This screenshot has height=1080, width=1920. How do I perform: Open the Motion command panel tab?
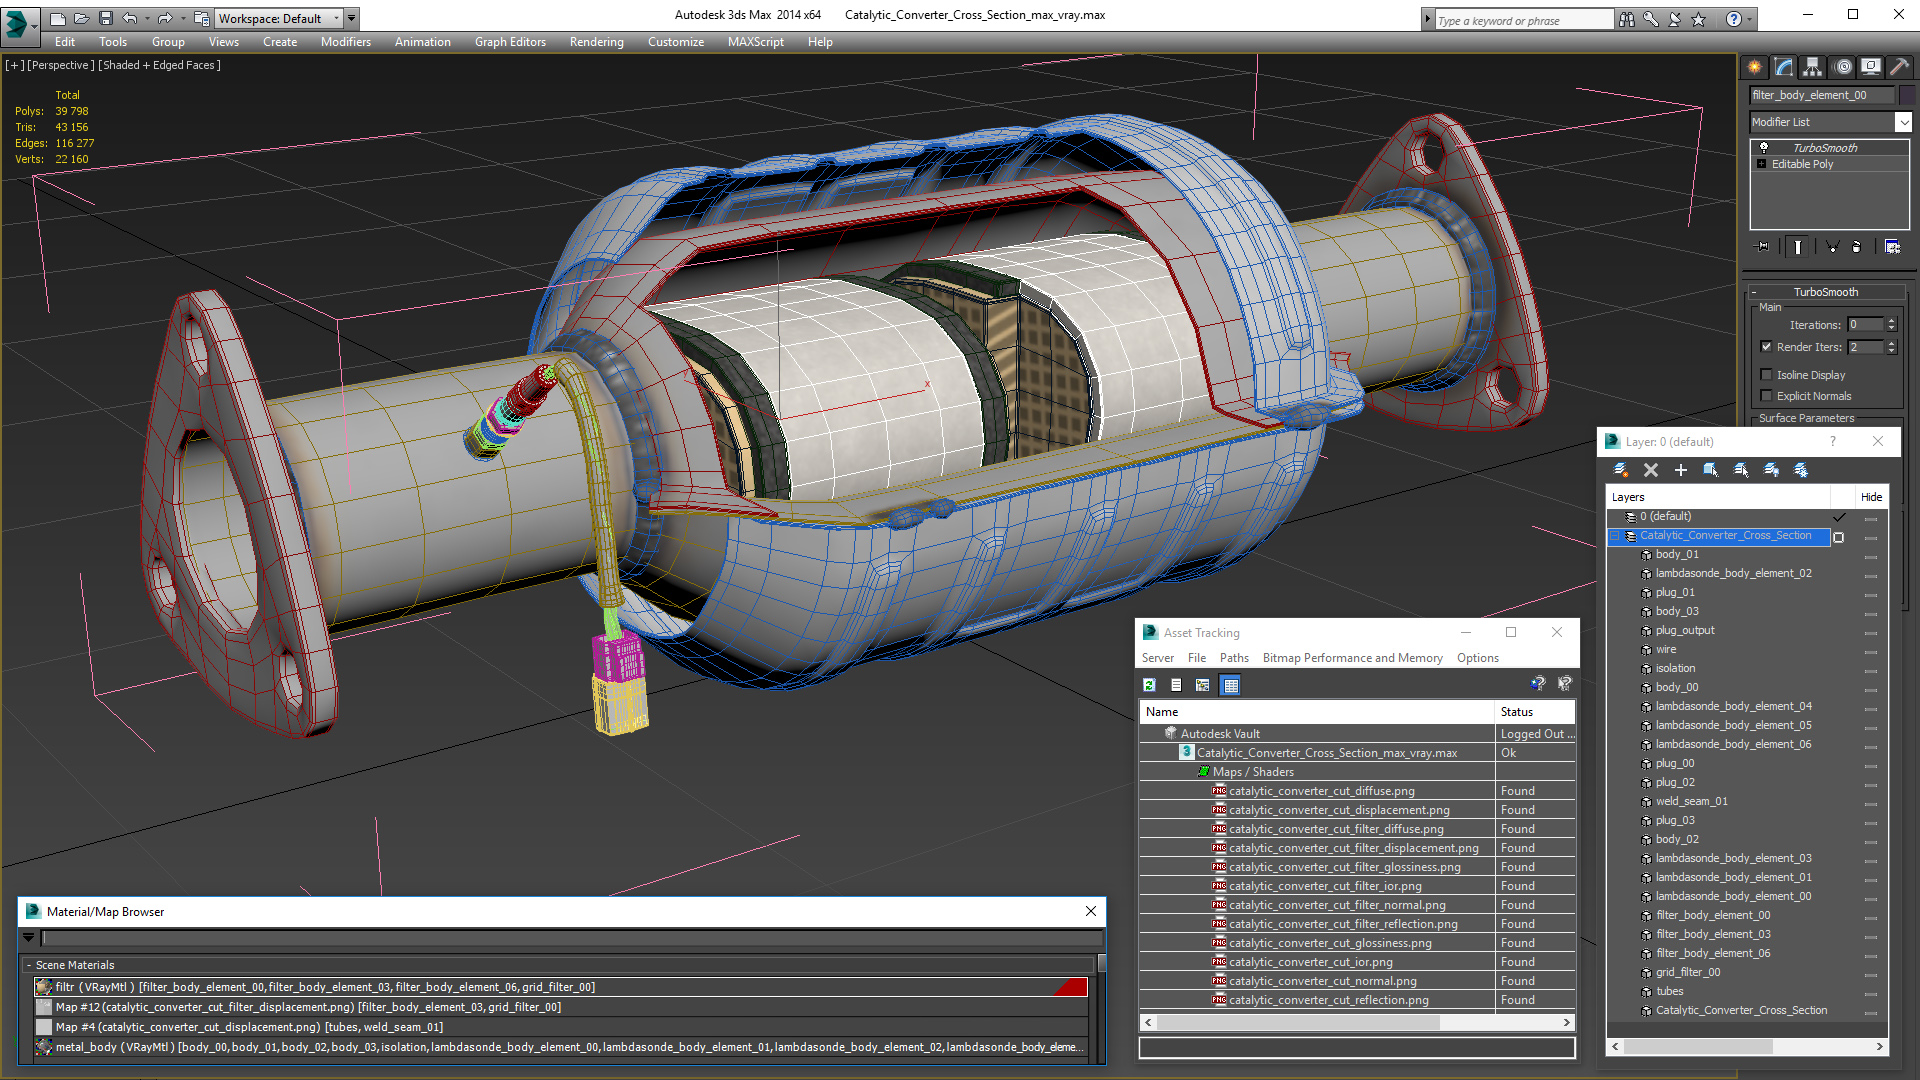(1843, 67)
